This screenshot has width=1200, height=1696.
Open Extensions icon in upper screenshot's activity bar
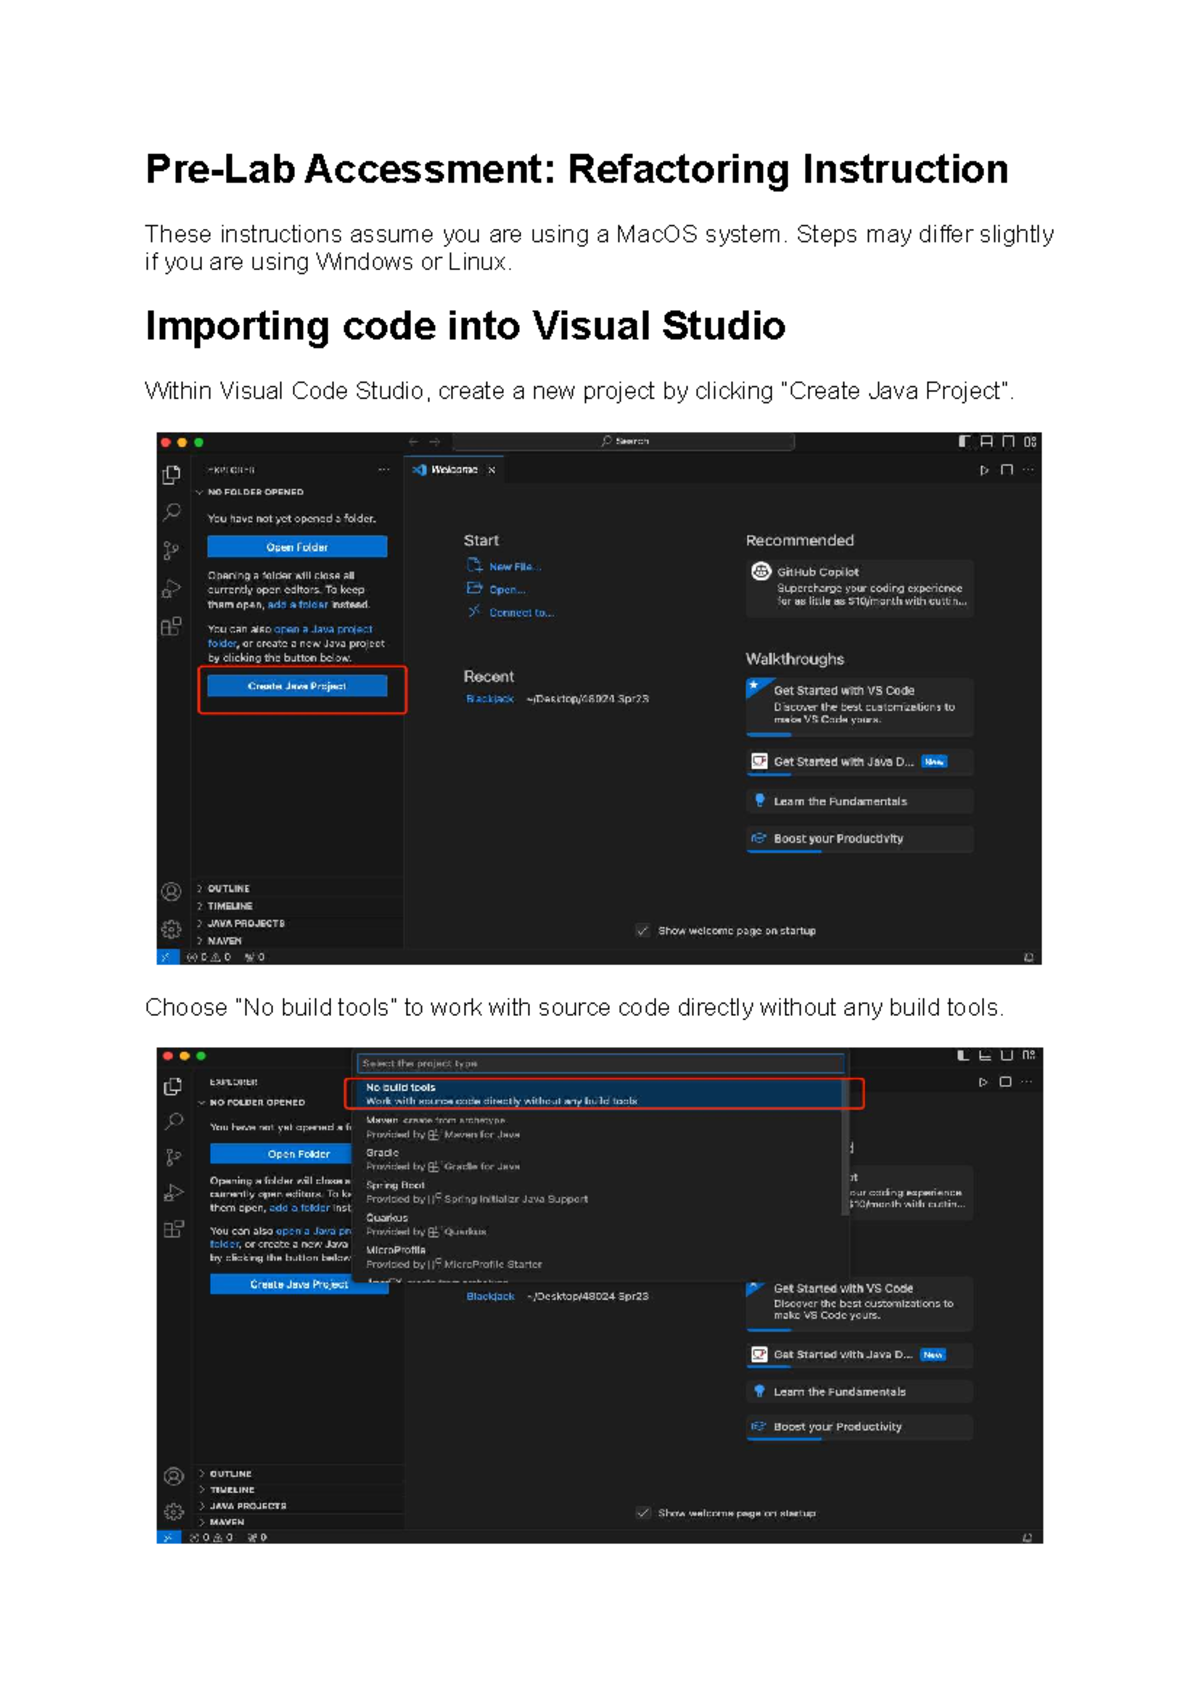pos(172,627)
